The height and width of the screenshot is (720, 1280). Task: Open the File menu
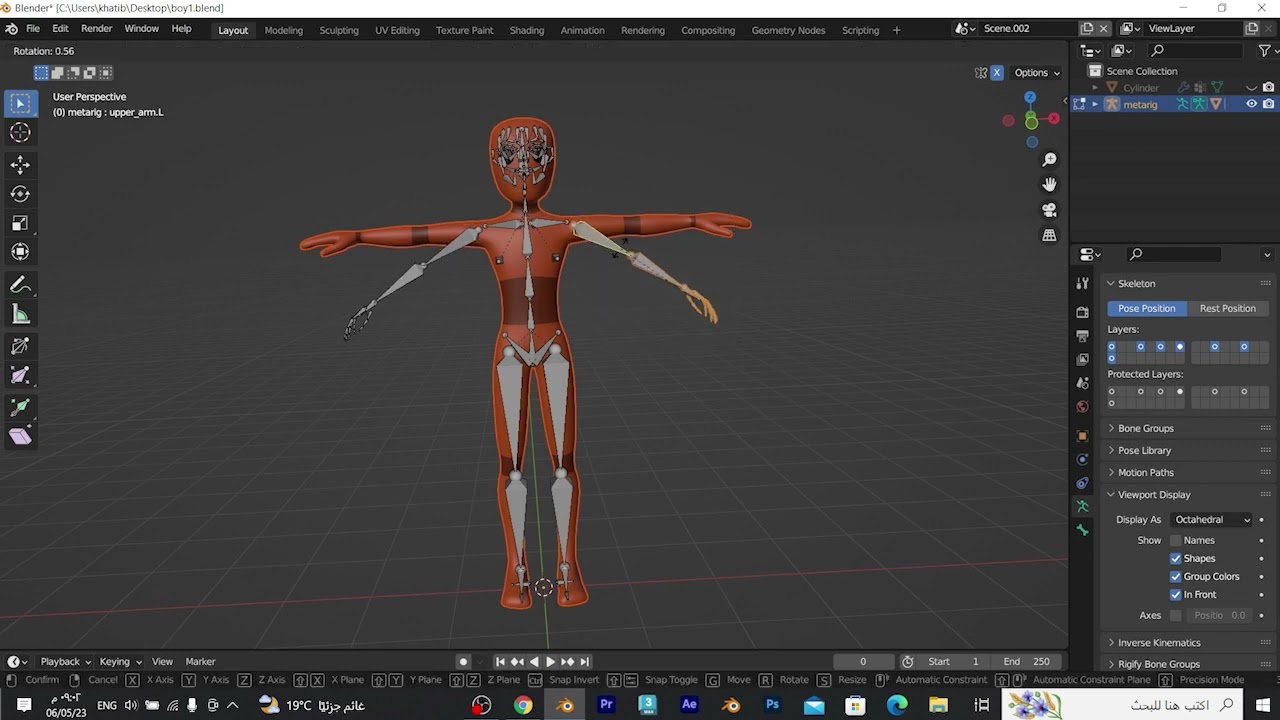click(33, 29)
